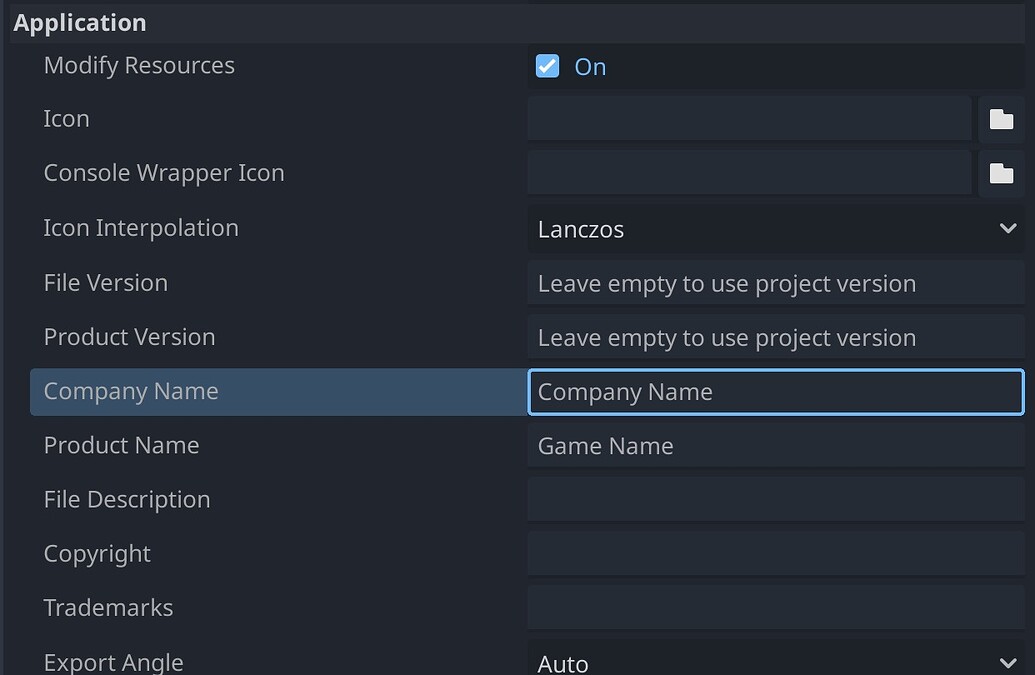Viewport: 1035px width, 675px height.
Task: Open the file browser for the Icon property
Action: tap(1002, 118)
